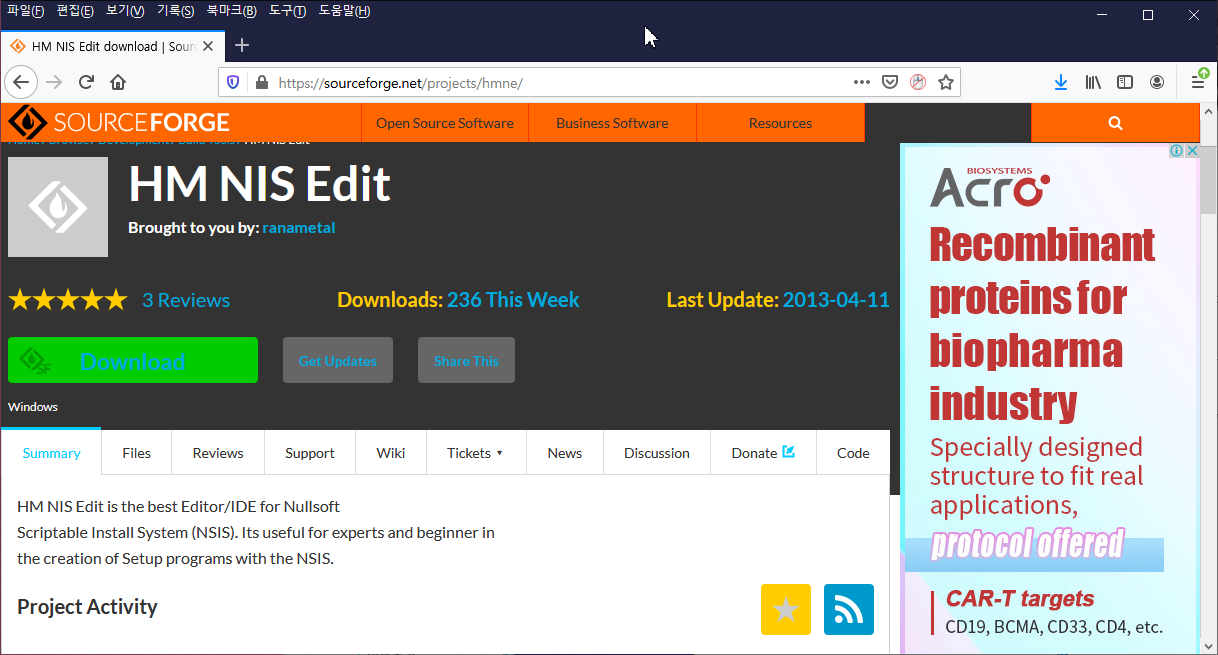Open the 도움말(H) menu
1218x655 pixels.
tap(344, 11)
